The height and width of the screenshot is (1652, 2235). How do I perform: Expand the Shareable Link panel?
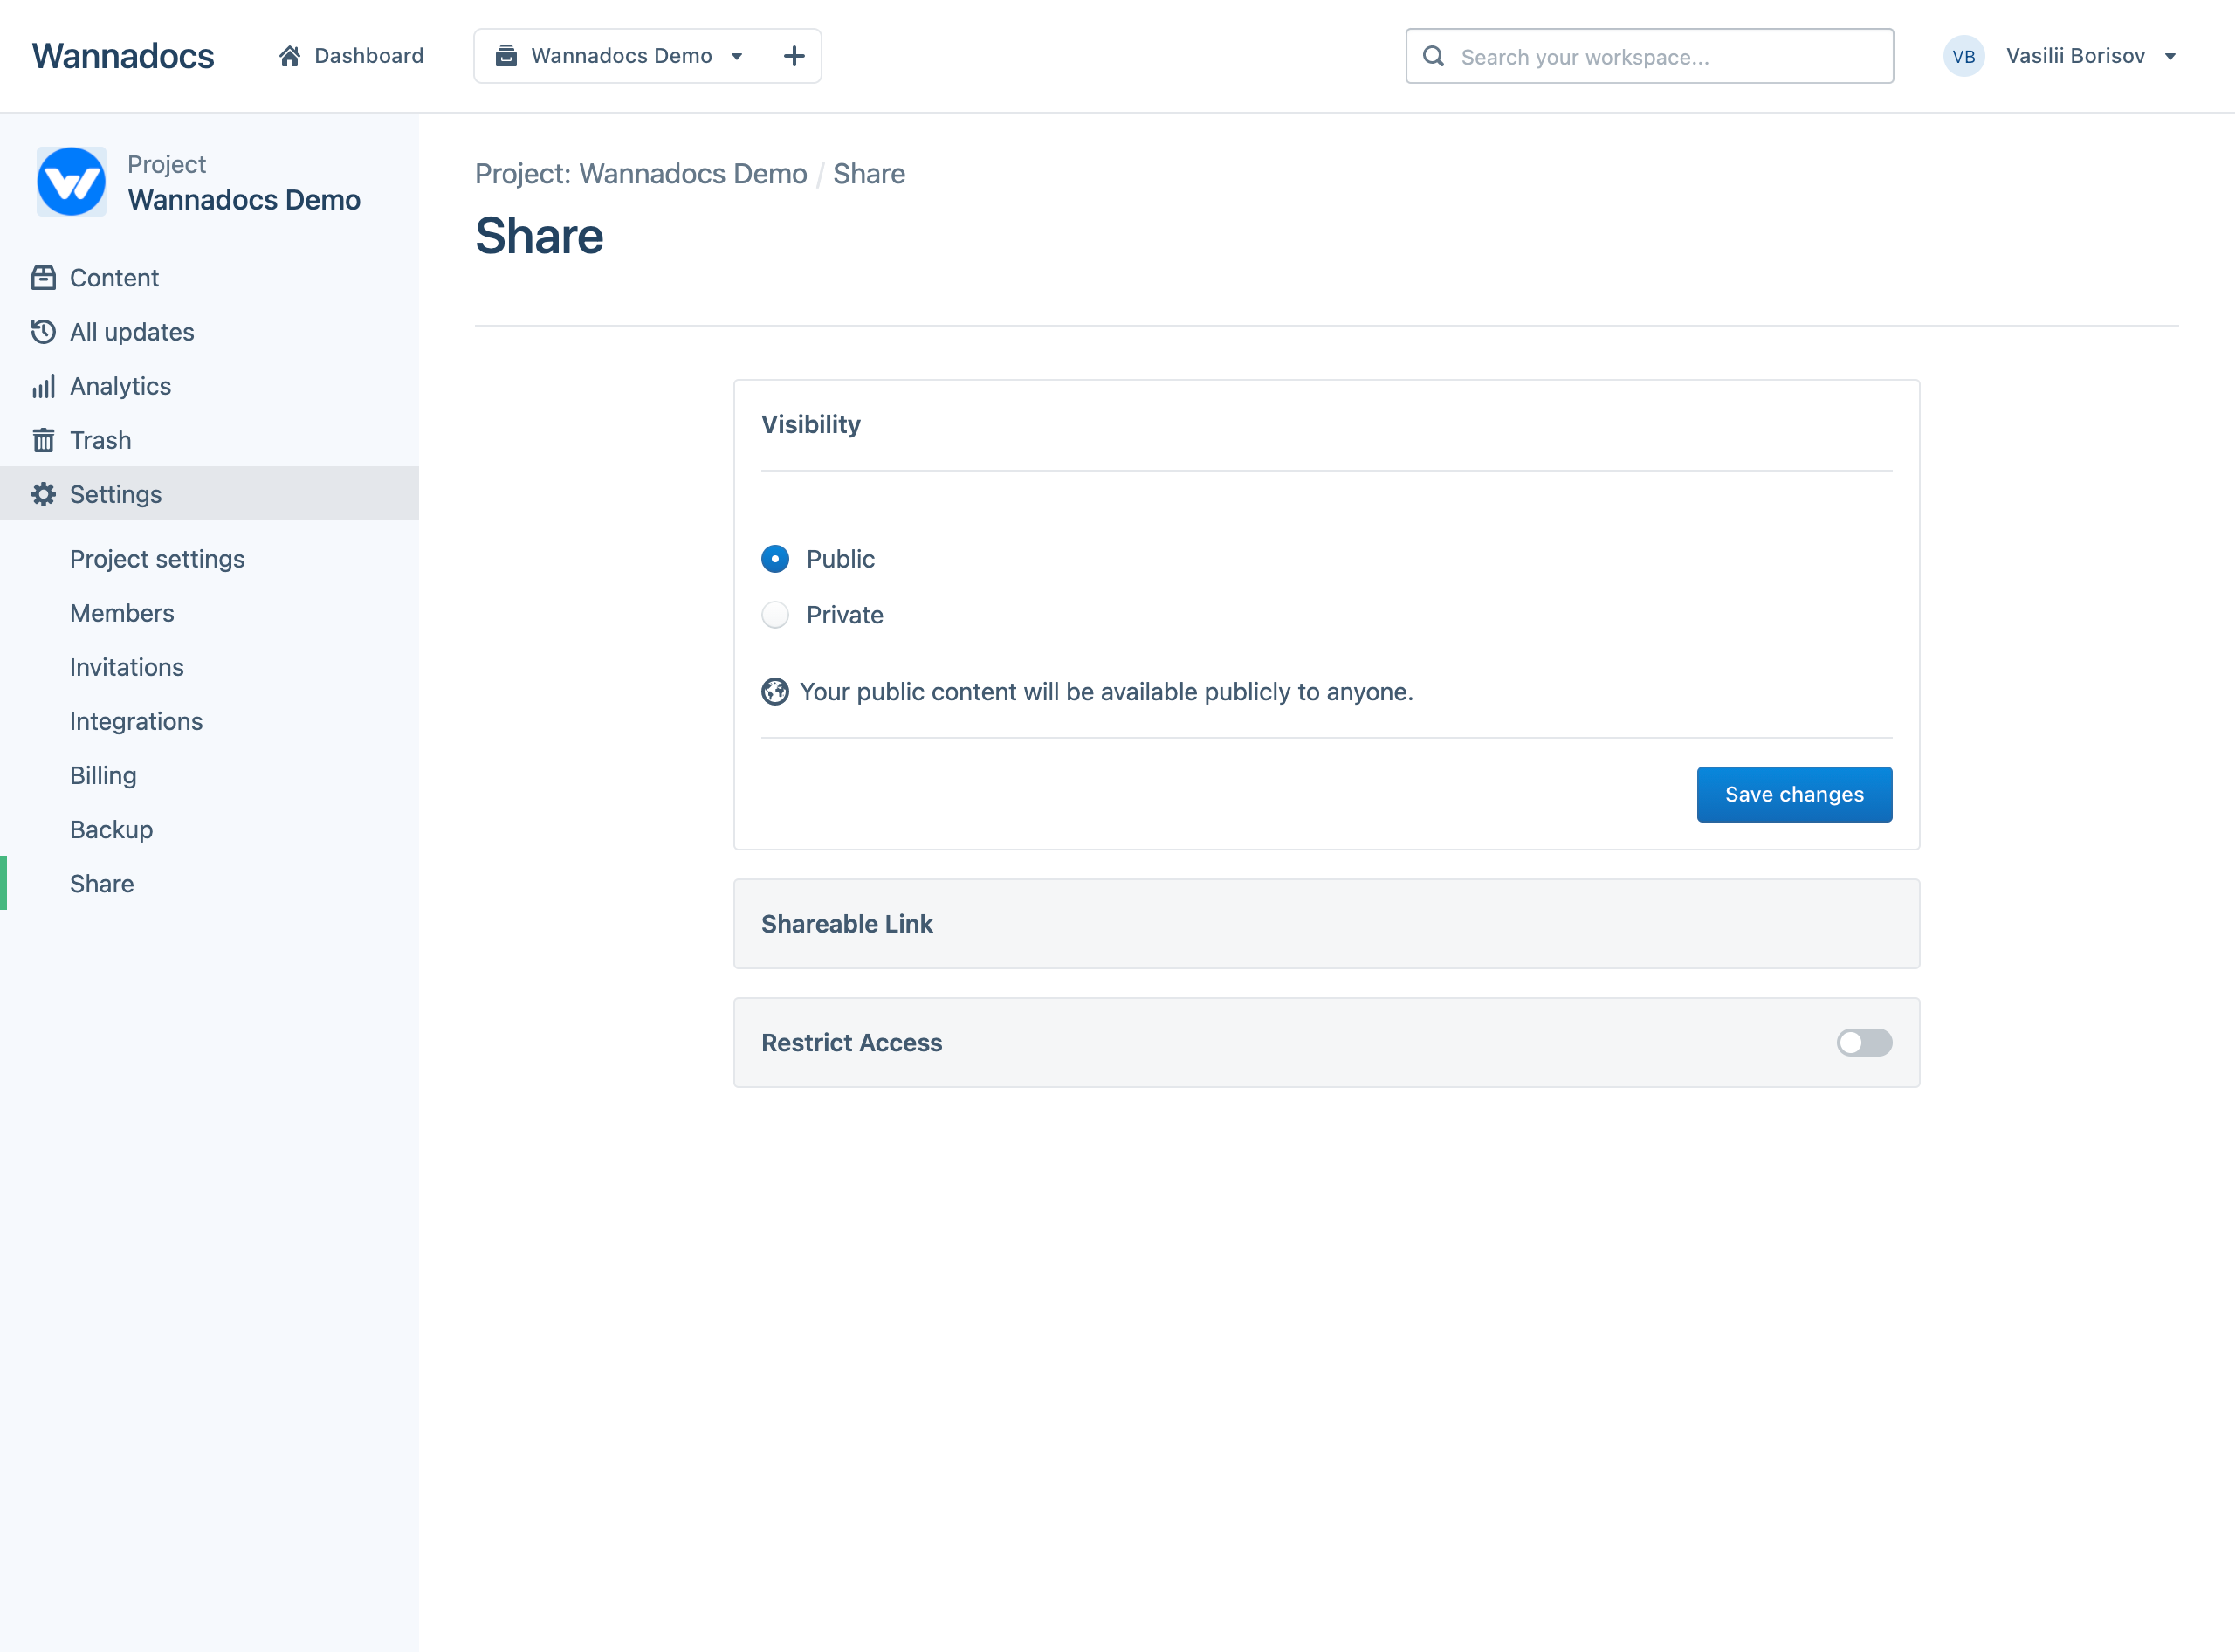[1326, 924]
